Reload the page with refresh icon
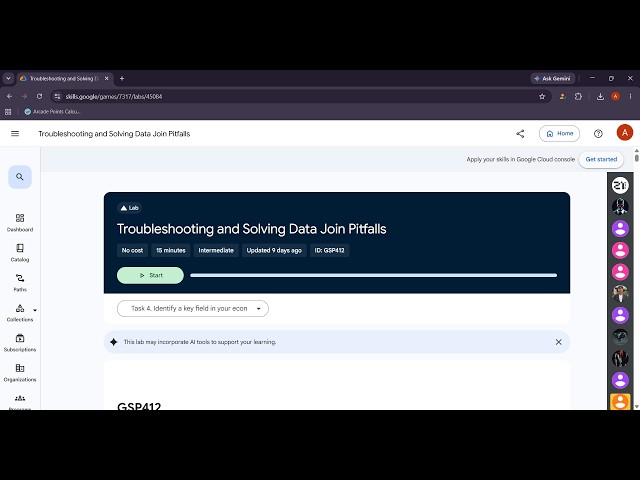Image resolution: width=640 pixels, height=480 pixels. [39, 96]
